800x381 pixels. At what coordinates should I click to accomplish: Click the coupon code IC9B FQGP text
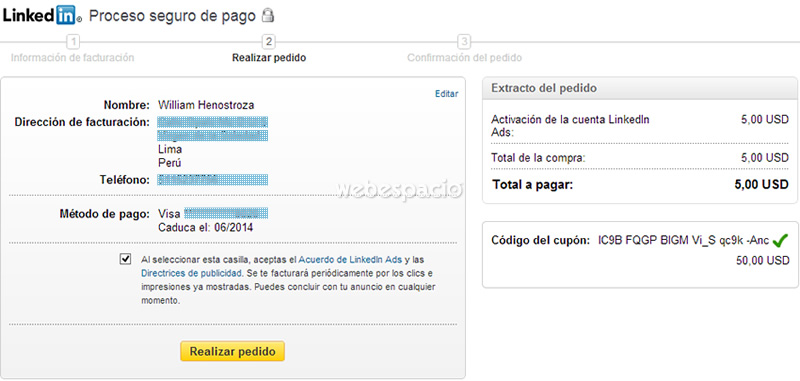pyautogui.click(x=684, y=240)
